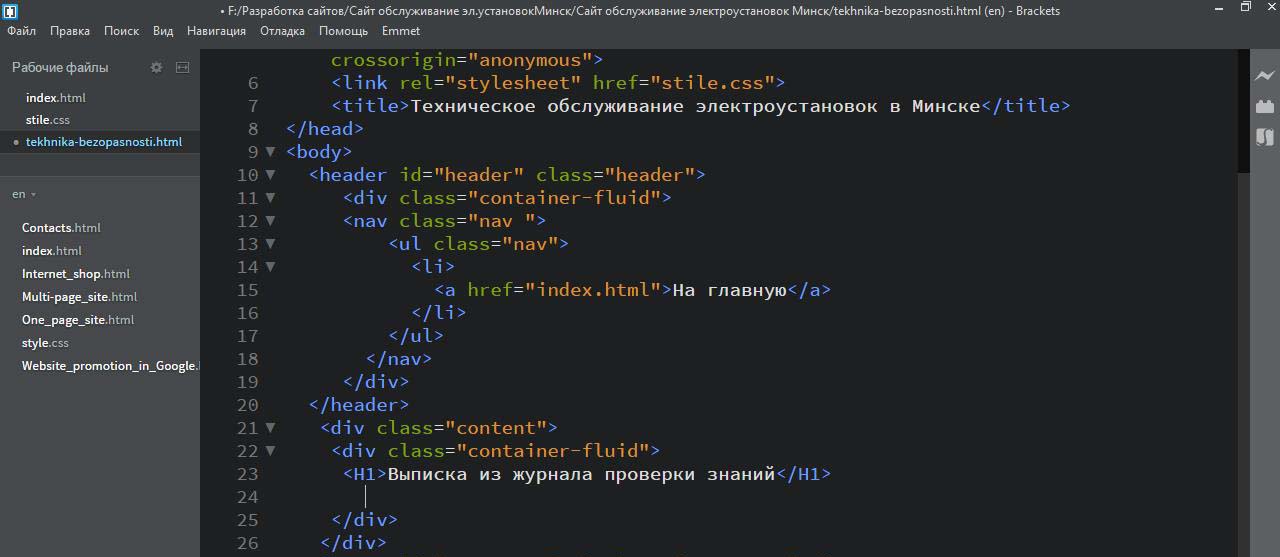This screenshot has width=1280, height=557.
Task: Open working files settings gear icon
Action: tap(156, 68)
